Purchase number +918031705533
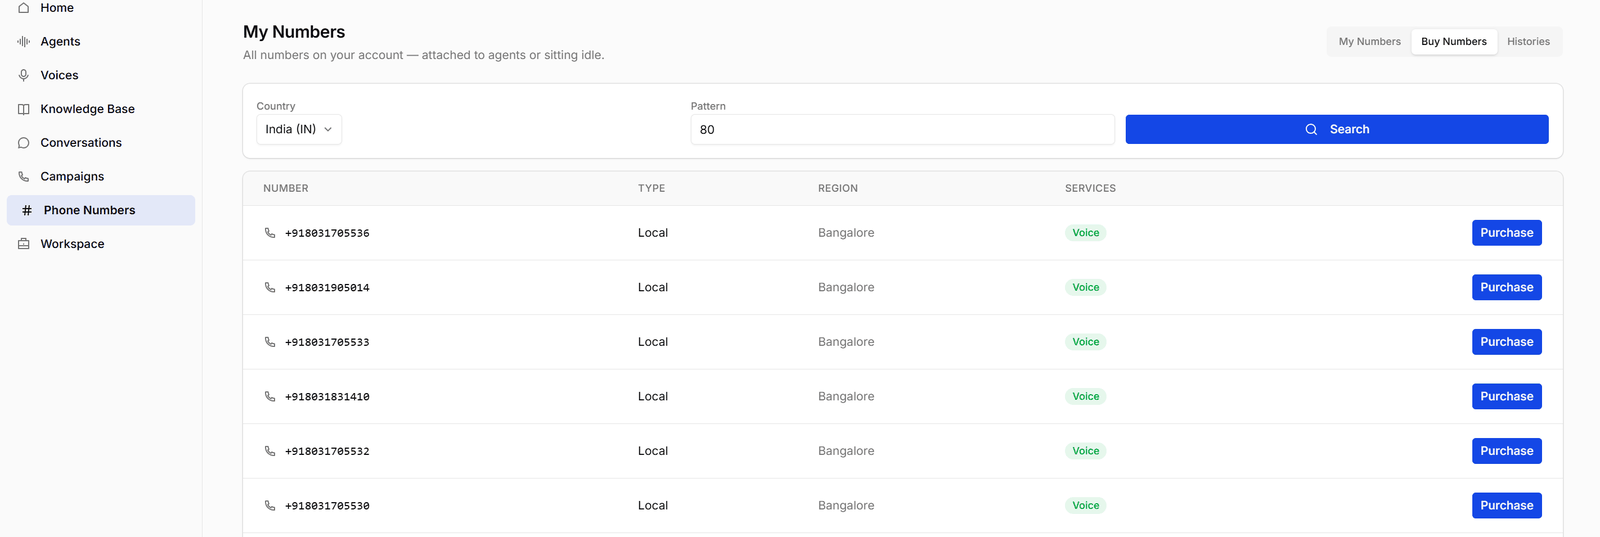This screenshot has width=1600, height=537. pos(1506,342)
